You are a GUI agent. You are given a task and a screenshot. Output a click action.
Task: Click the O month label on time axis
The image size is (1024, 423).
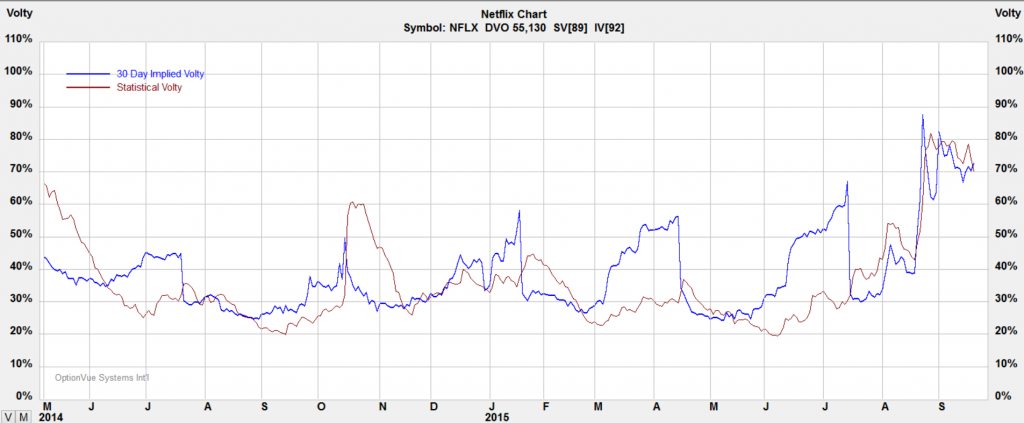tap(321, 406)
